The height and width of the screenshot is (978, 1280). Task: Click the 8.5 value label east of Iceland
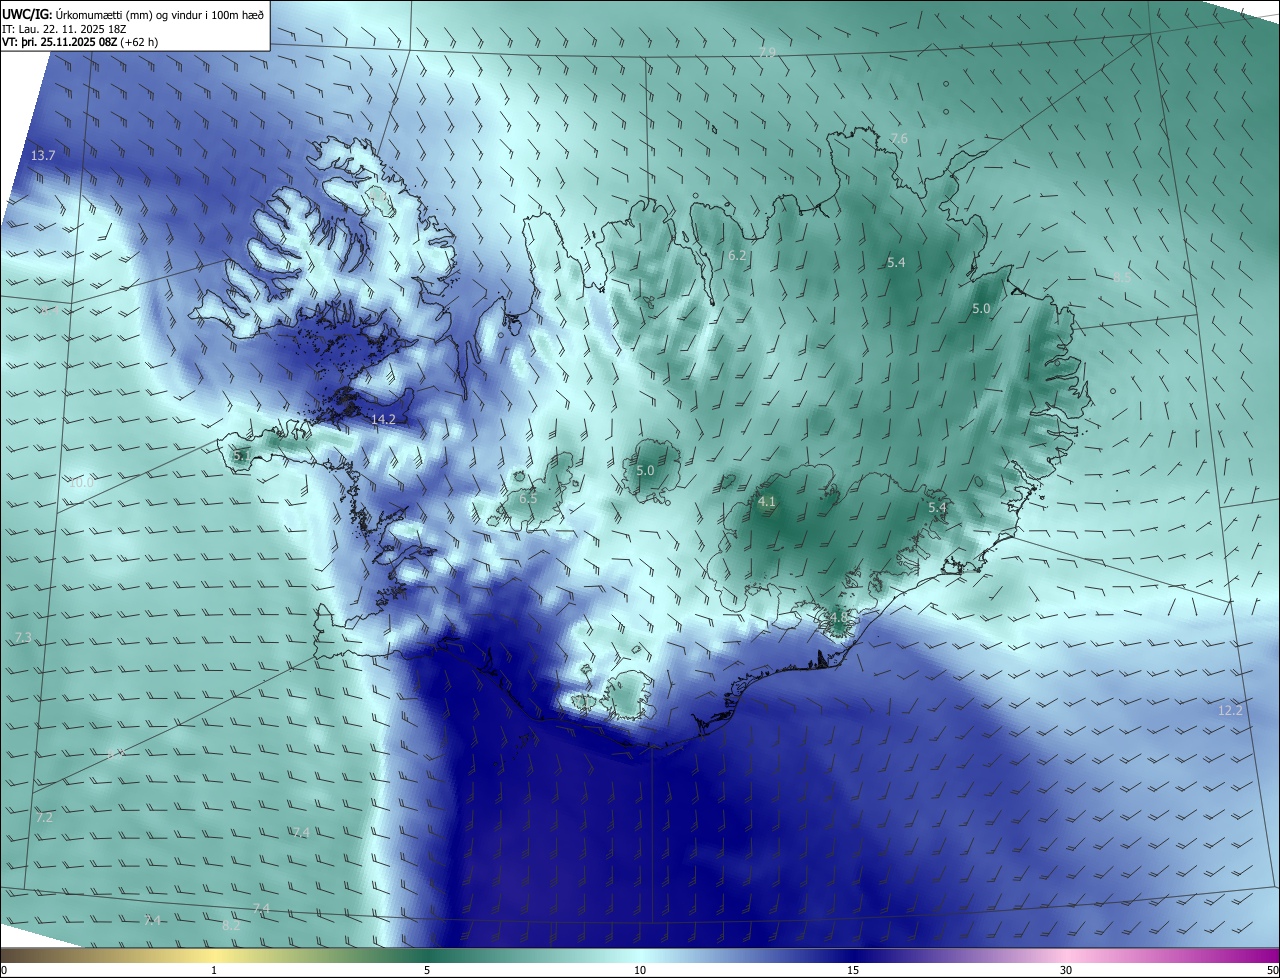coord(1122,278)
